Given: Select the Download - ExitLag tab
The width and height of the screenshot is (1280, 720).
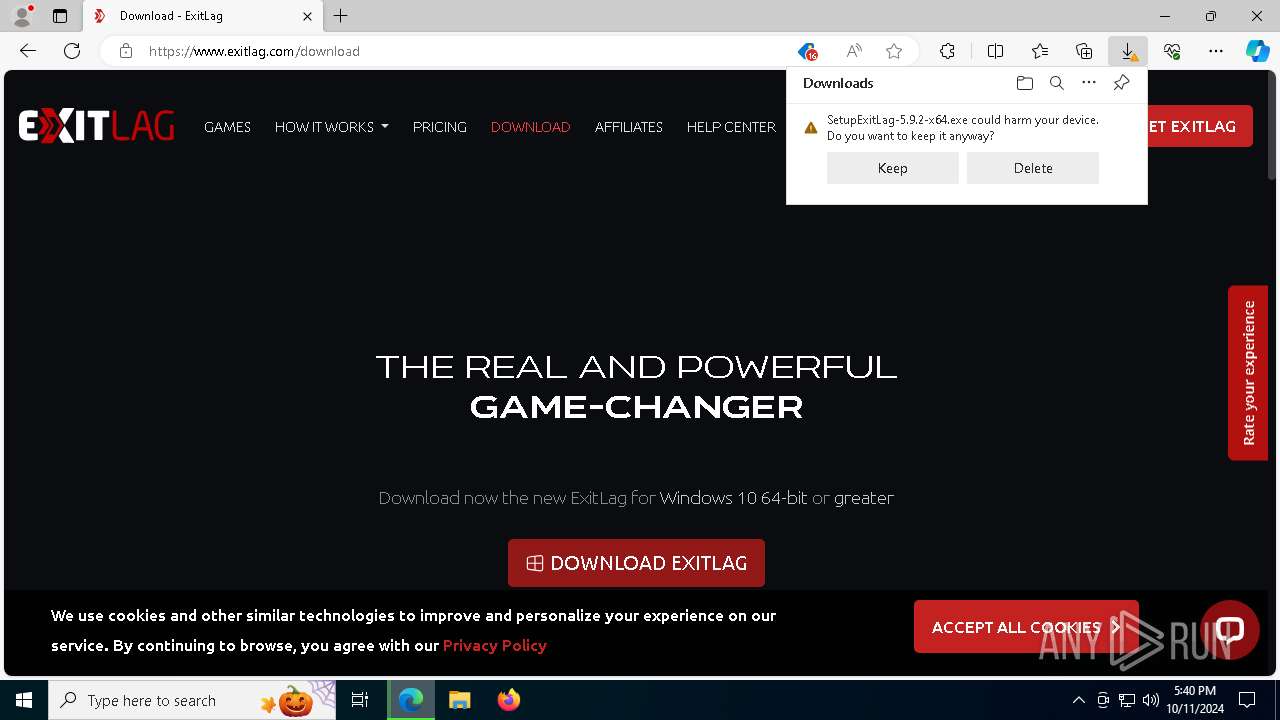Looking at the screenshot, I should click(x=200, y=16).
